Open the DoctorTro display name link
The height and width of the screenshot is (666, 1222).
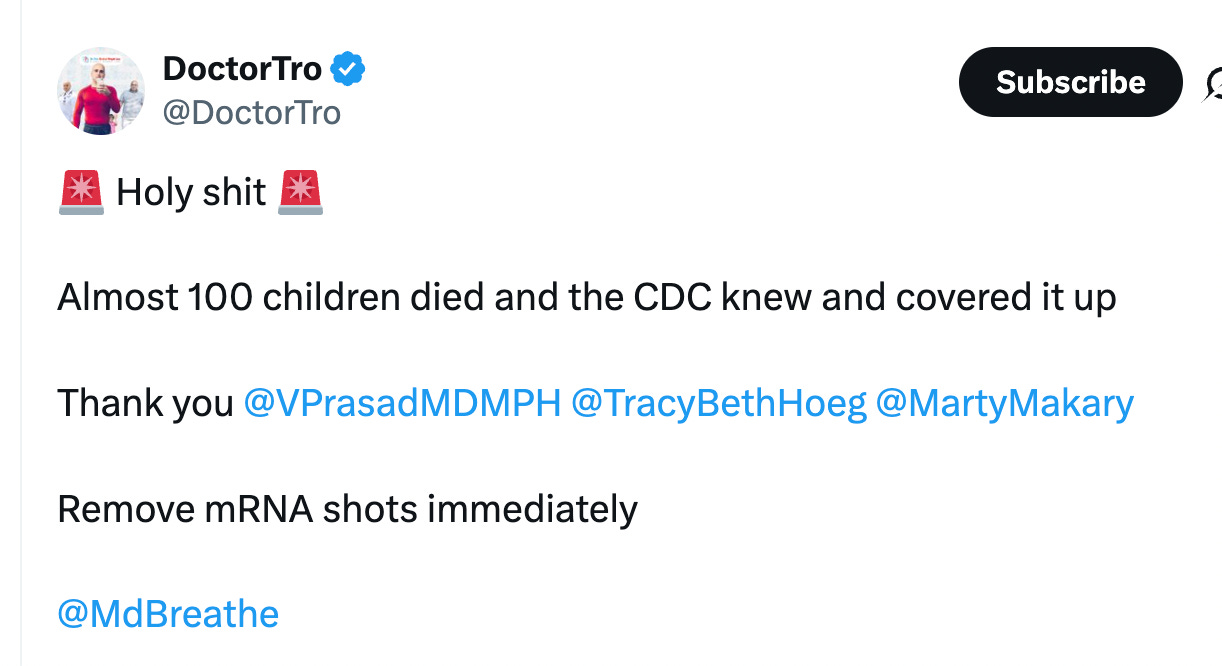(242, 69)
